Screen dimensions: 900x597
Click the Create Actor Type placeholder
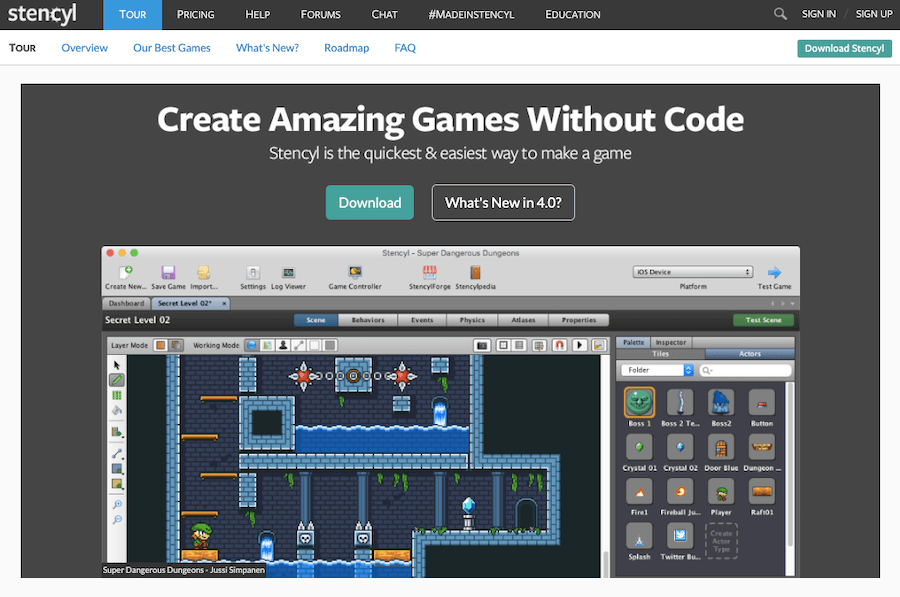(x=721, y=541)
